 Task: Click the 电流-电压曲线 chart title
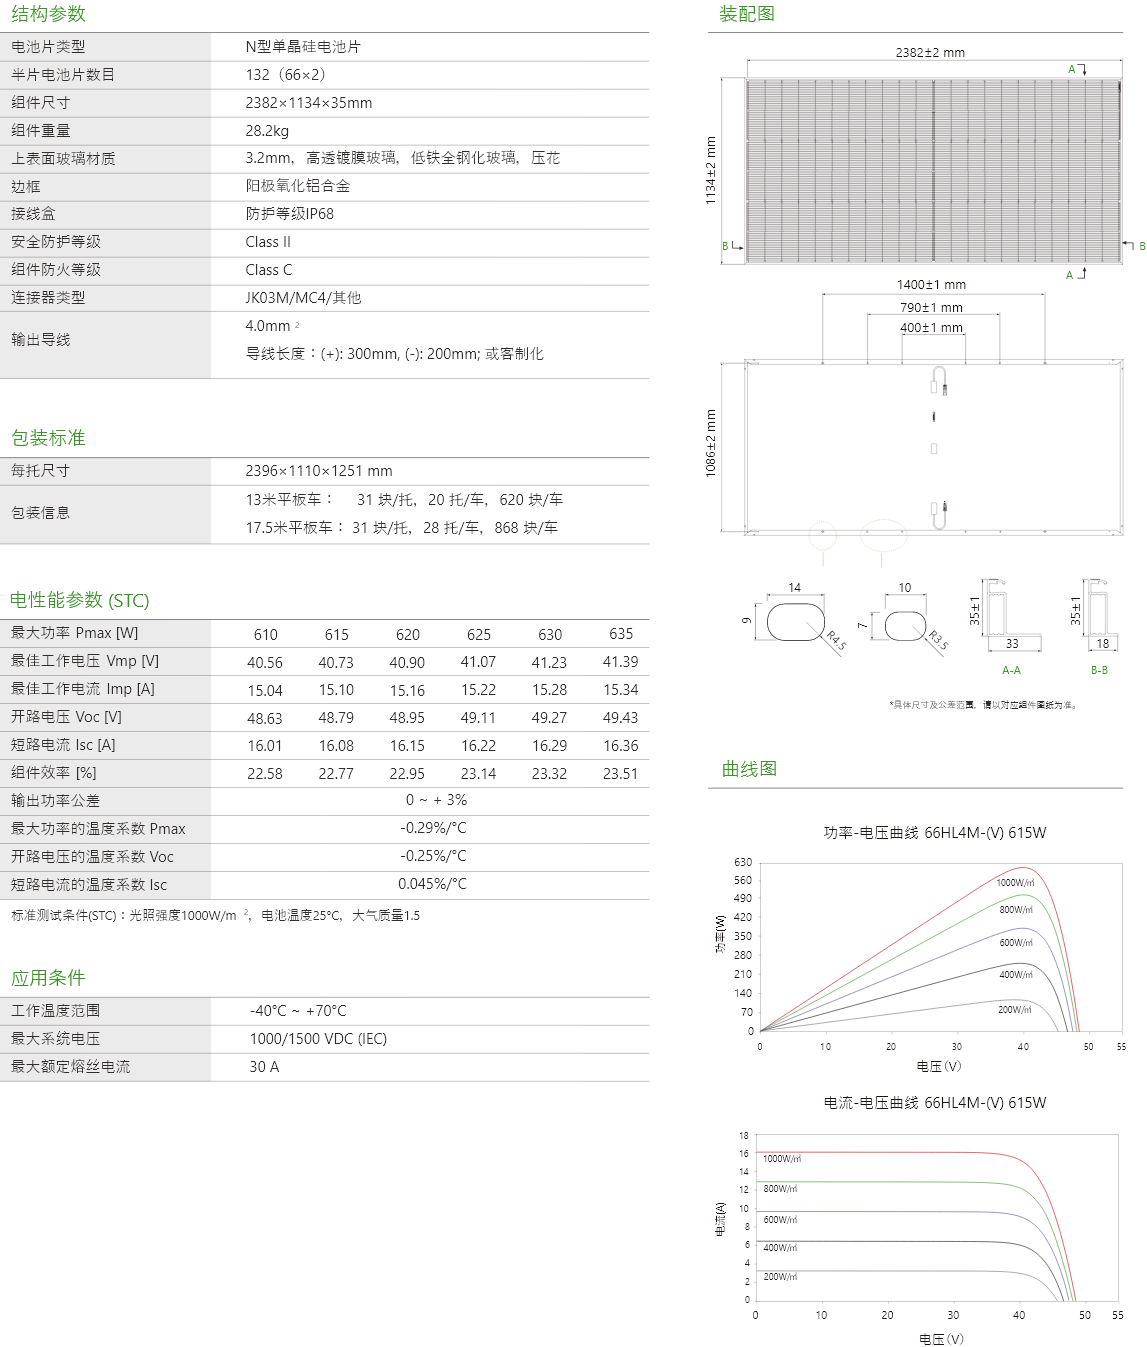934,1103
